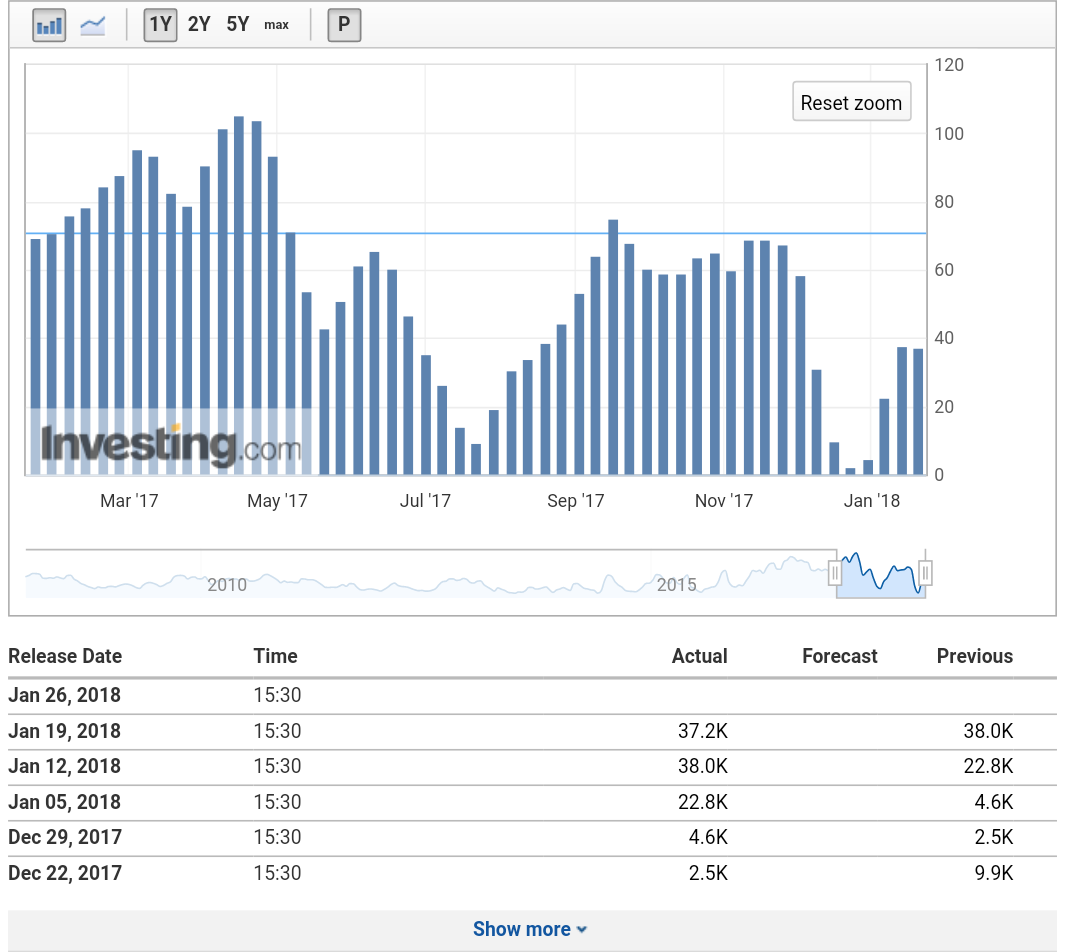The width and height of the screenshot is (1080, 952).
Task: Expand the table with Show more
Action: point(530,929)
